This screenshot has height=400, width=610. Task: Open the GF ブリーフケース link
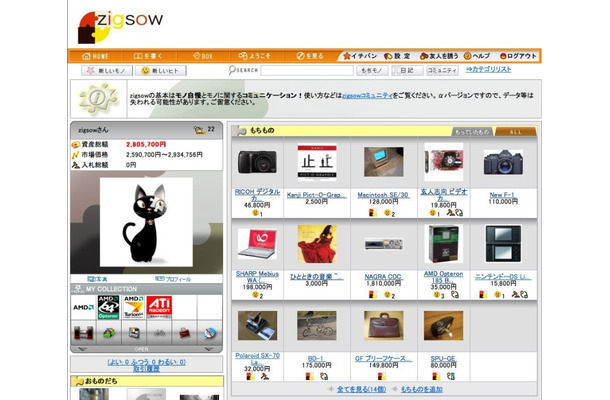[383, 358]
